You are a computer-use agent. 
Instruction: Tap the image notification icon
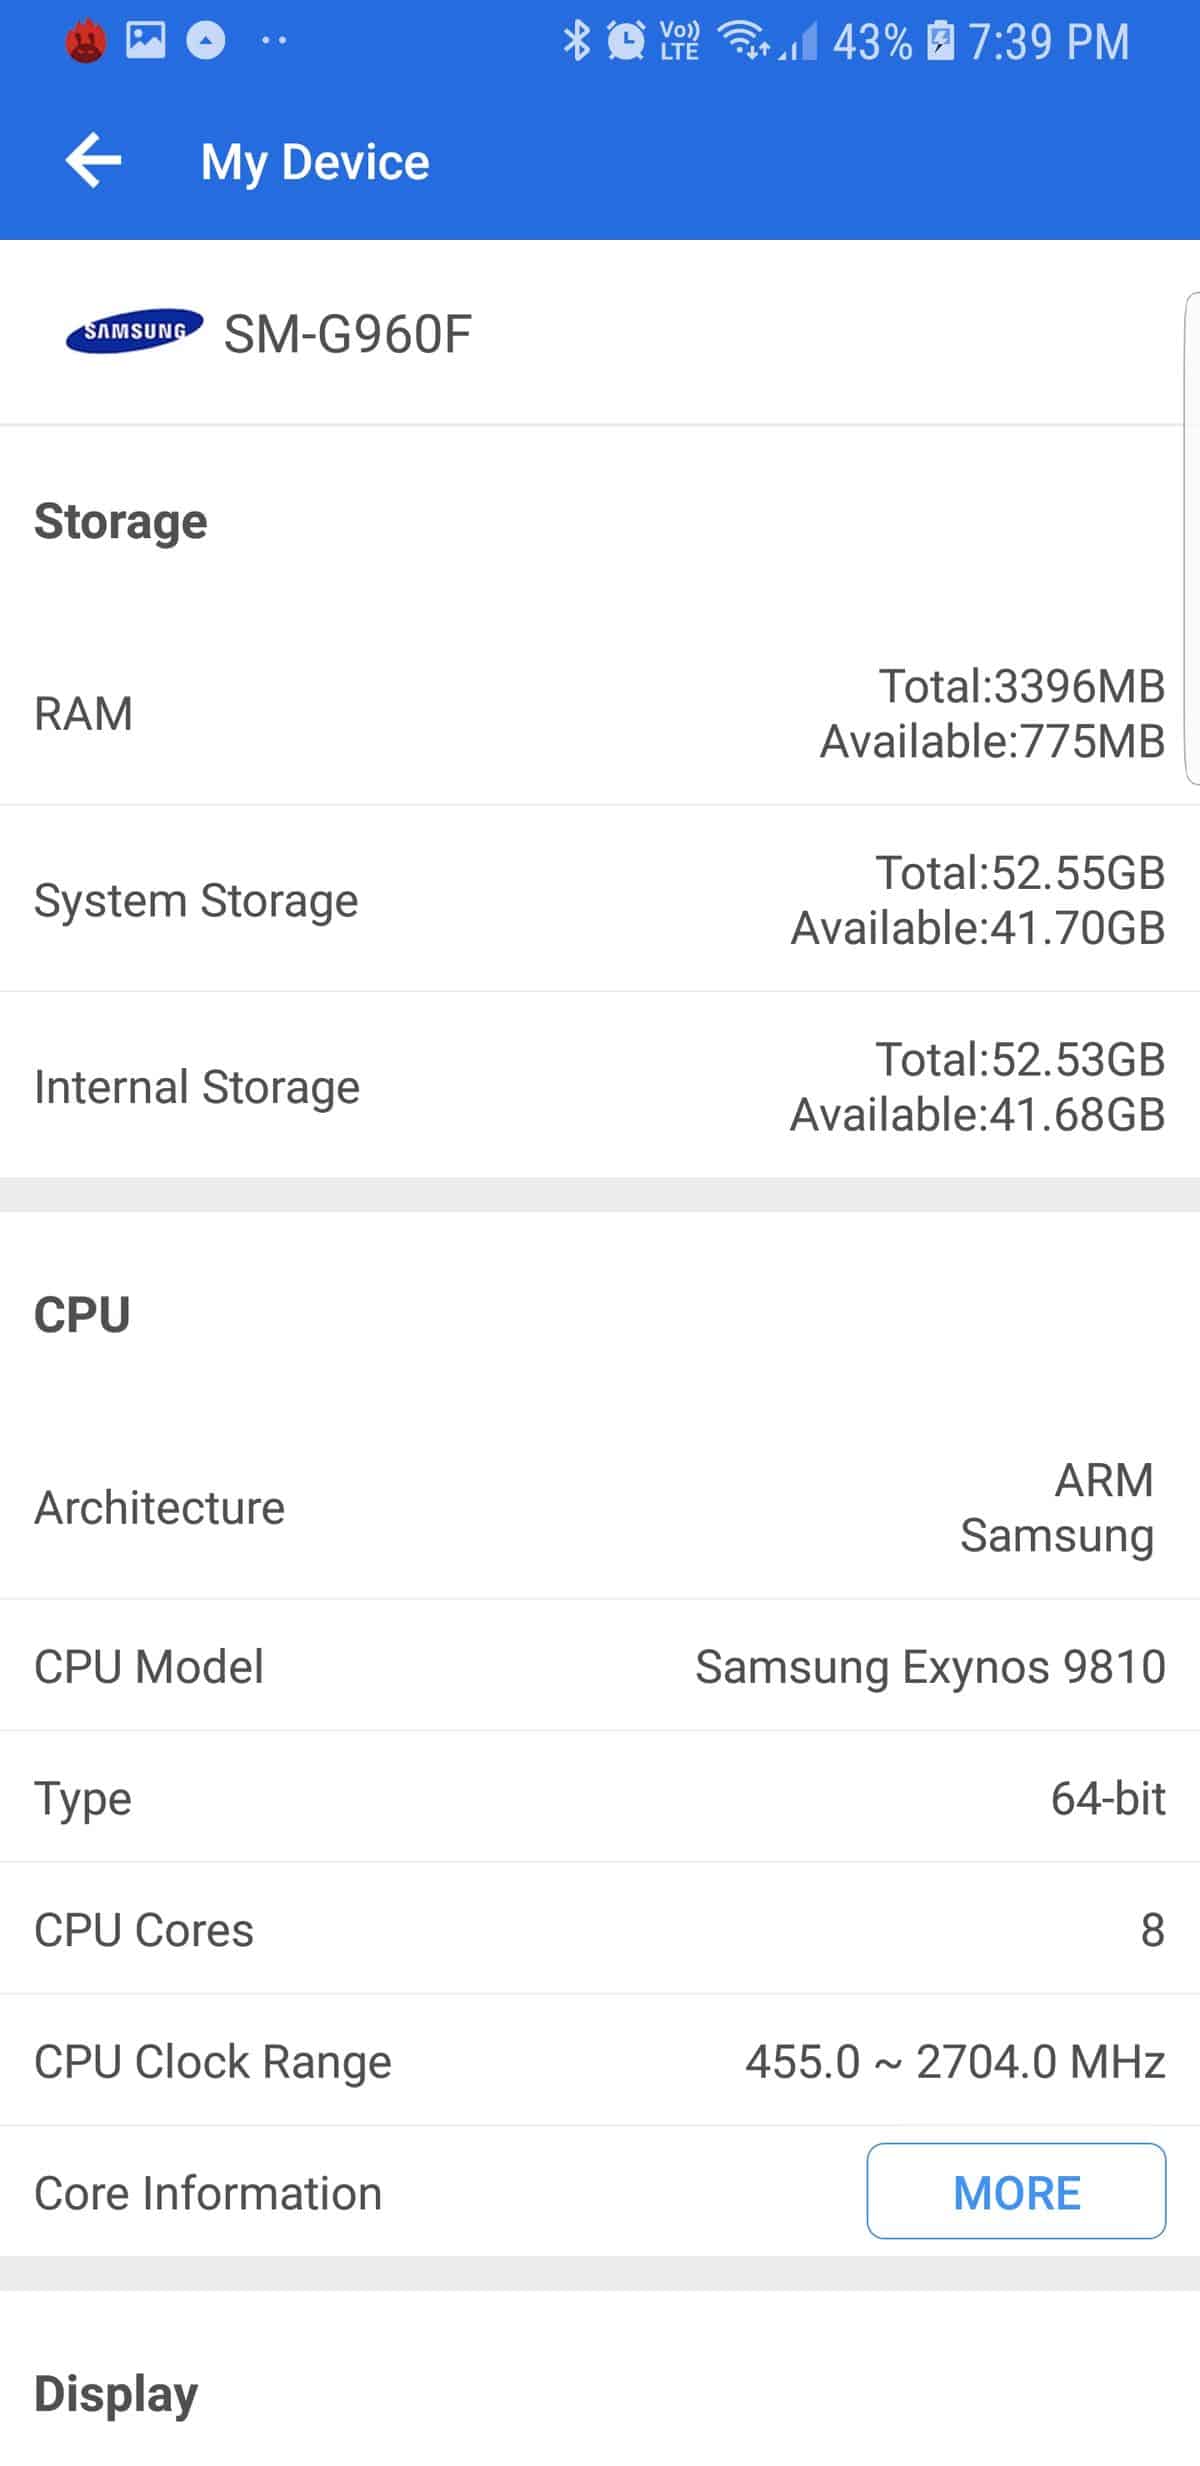(145, 40)
